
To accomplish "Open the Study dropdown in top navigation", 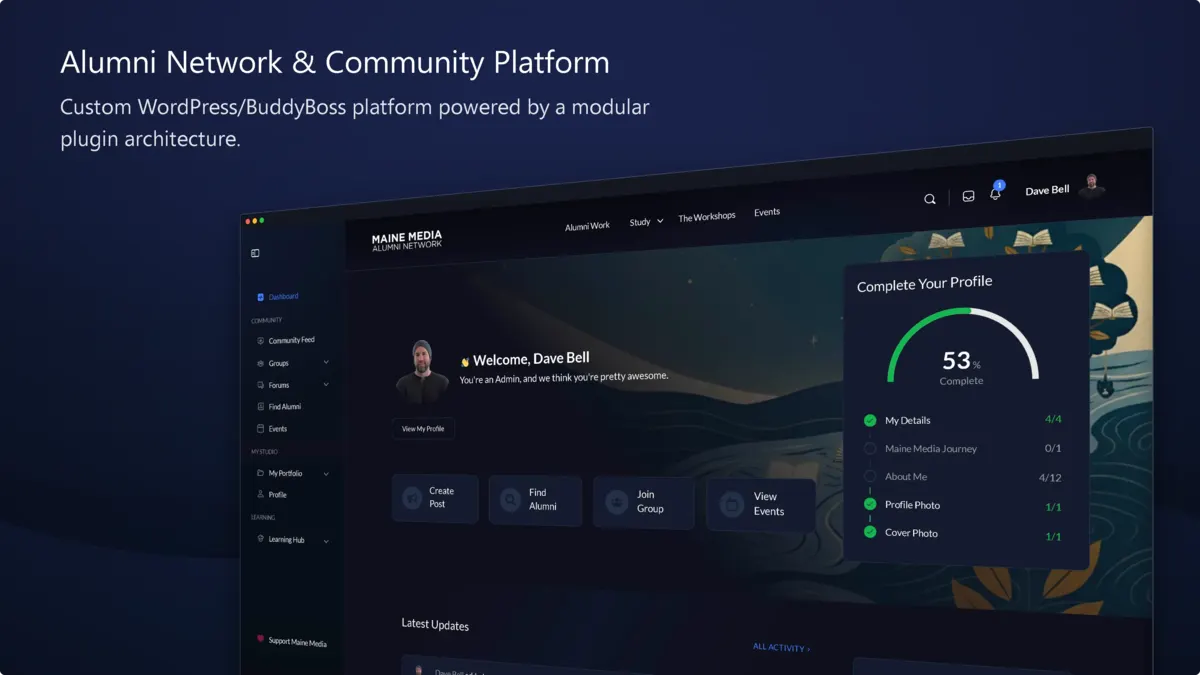I will pos(646,222).
